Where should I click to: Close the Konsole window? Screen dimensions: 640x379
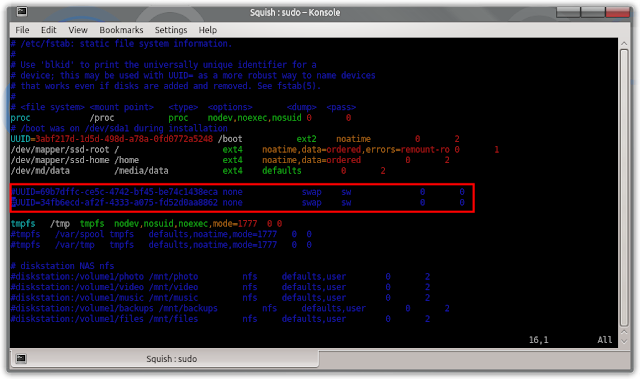pos(617,12)
